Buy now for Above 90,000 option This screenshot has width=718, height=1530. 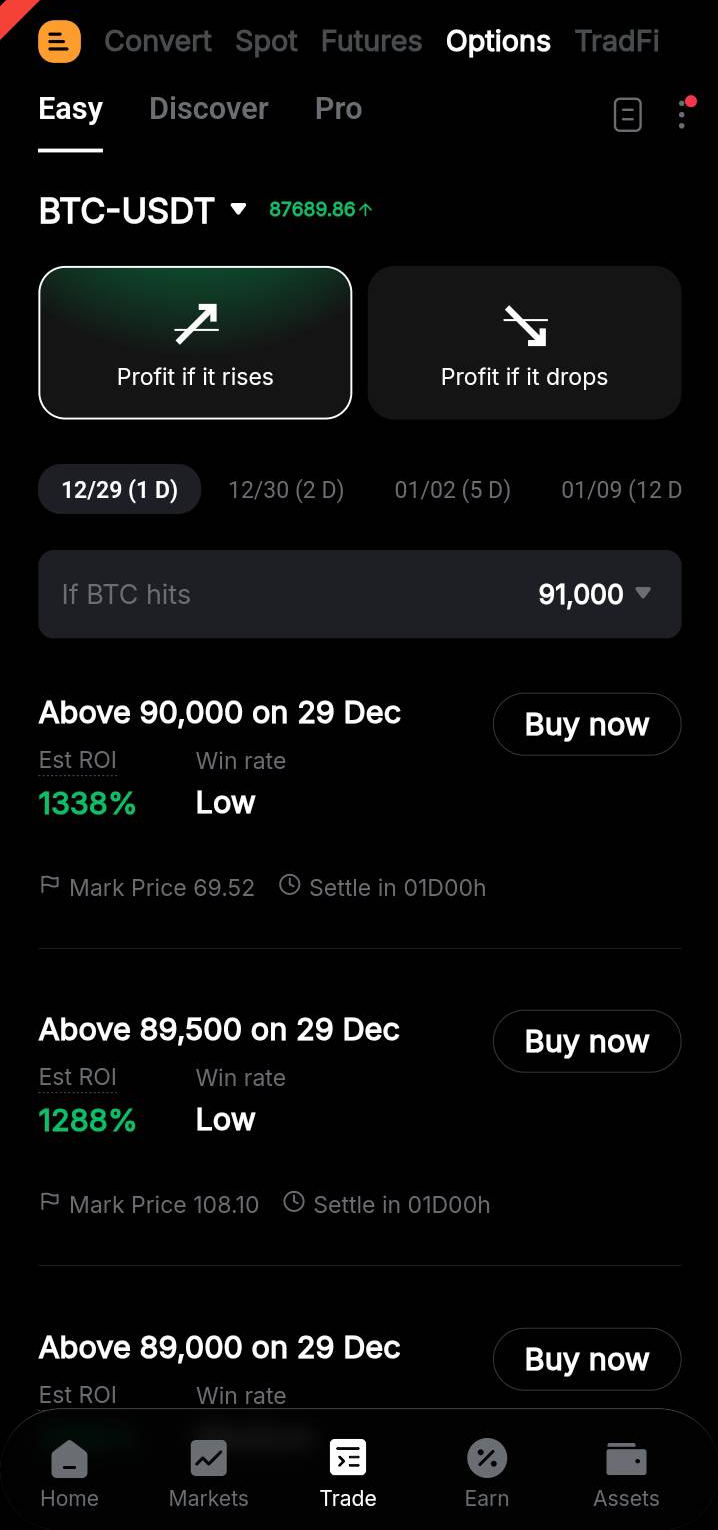(x=586, y=724)
